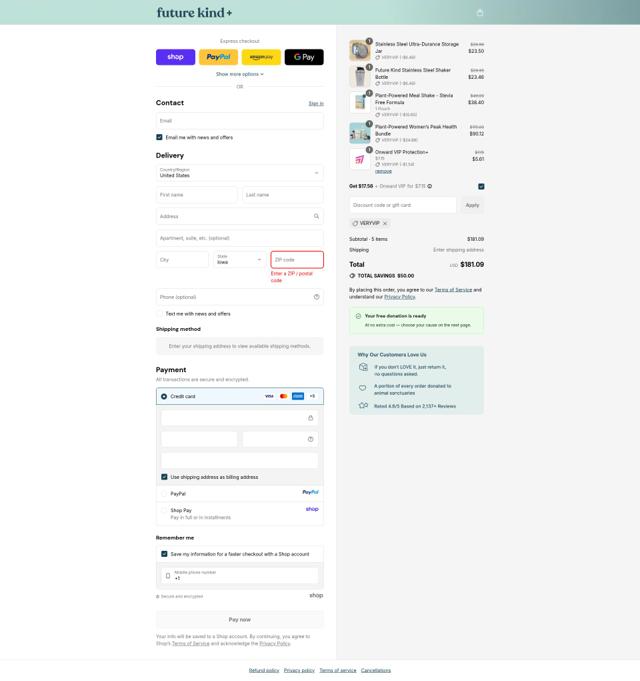The image size is (640, 681).
Task: Remove Onward VIP Protection+ from order
Action: (383, 171)
